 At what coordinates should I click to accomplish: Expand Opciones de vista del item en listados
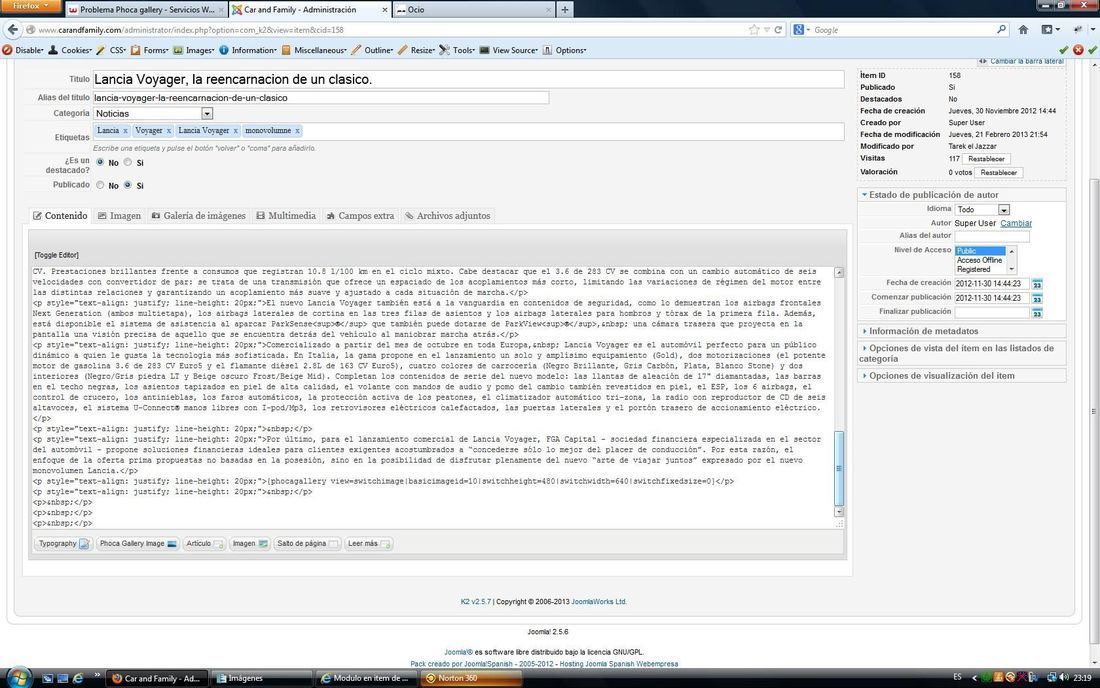pos(961,353)
